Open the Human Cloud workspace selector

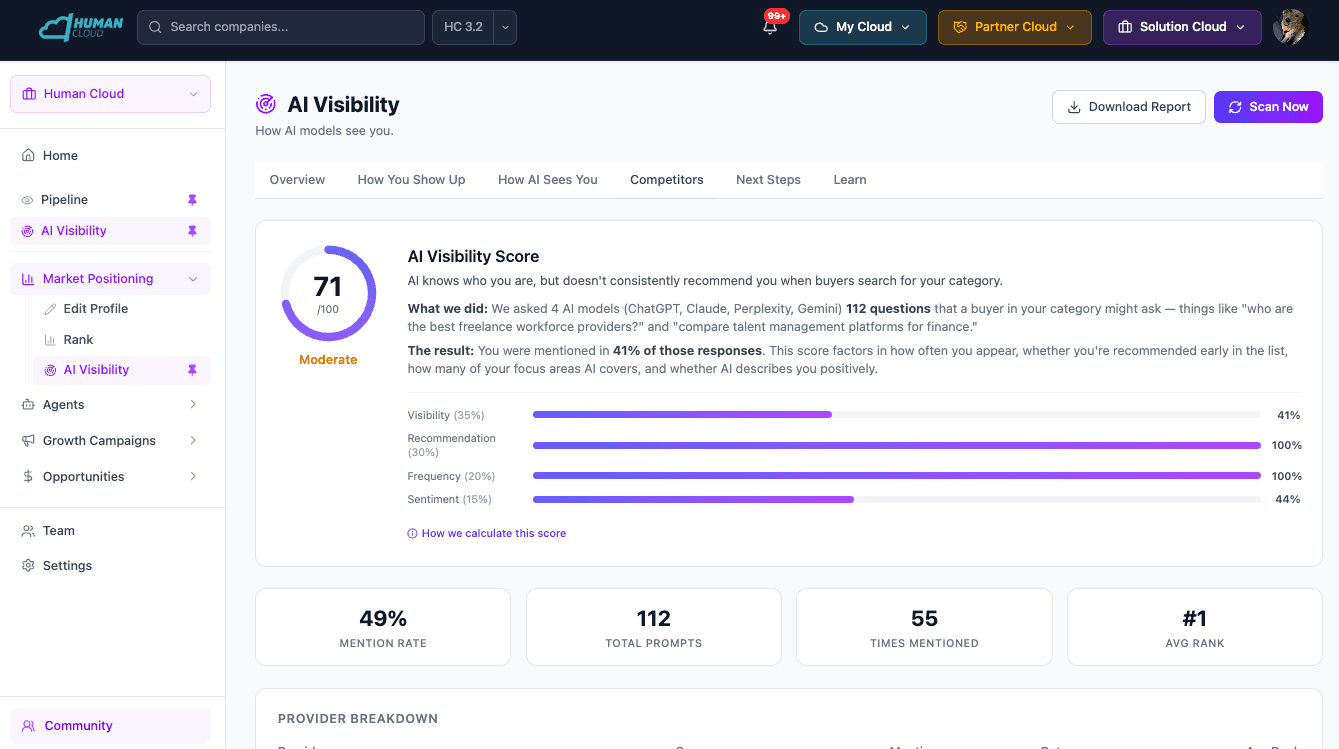(110, 94)
